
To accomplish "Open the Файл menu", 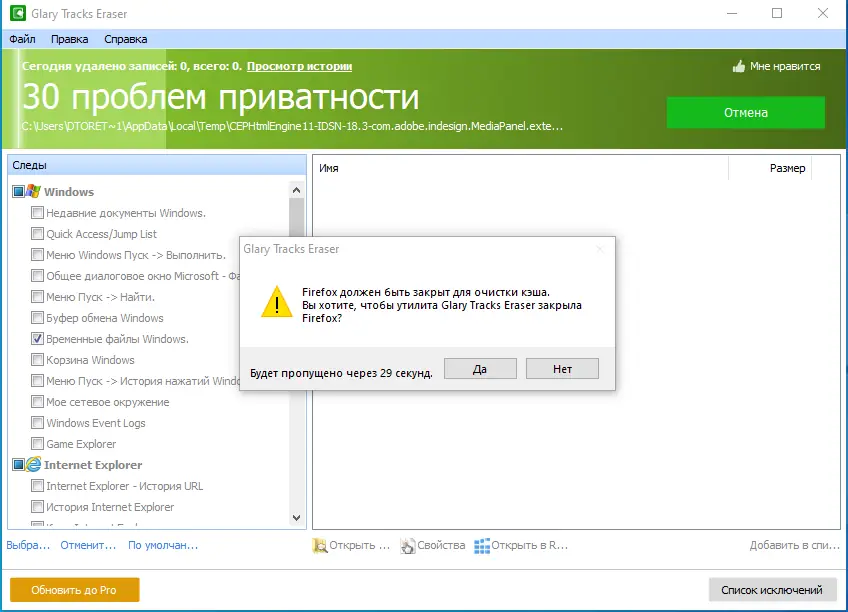I will (x=23, y=39).
